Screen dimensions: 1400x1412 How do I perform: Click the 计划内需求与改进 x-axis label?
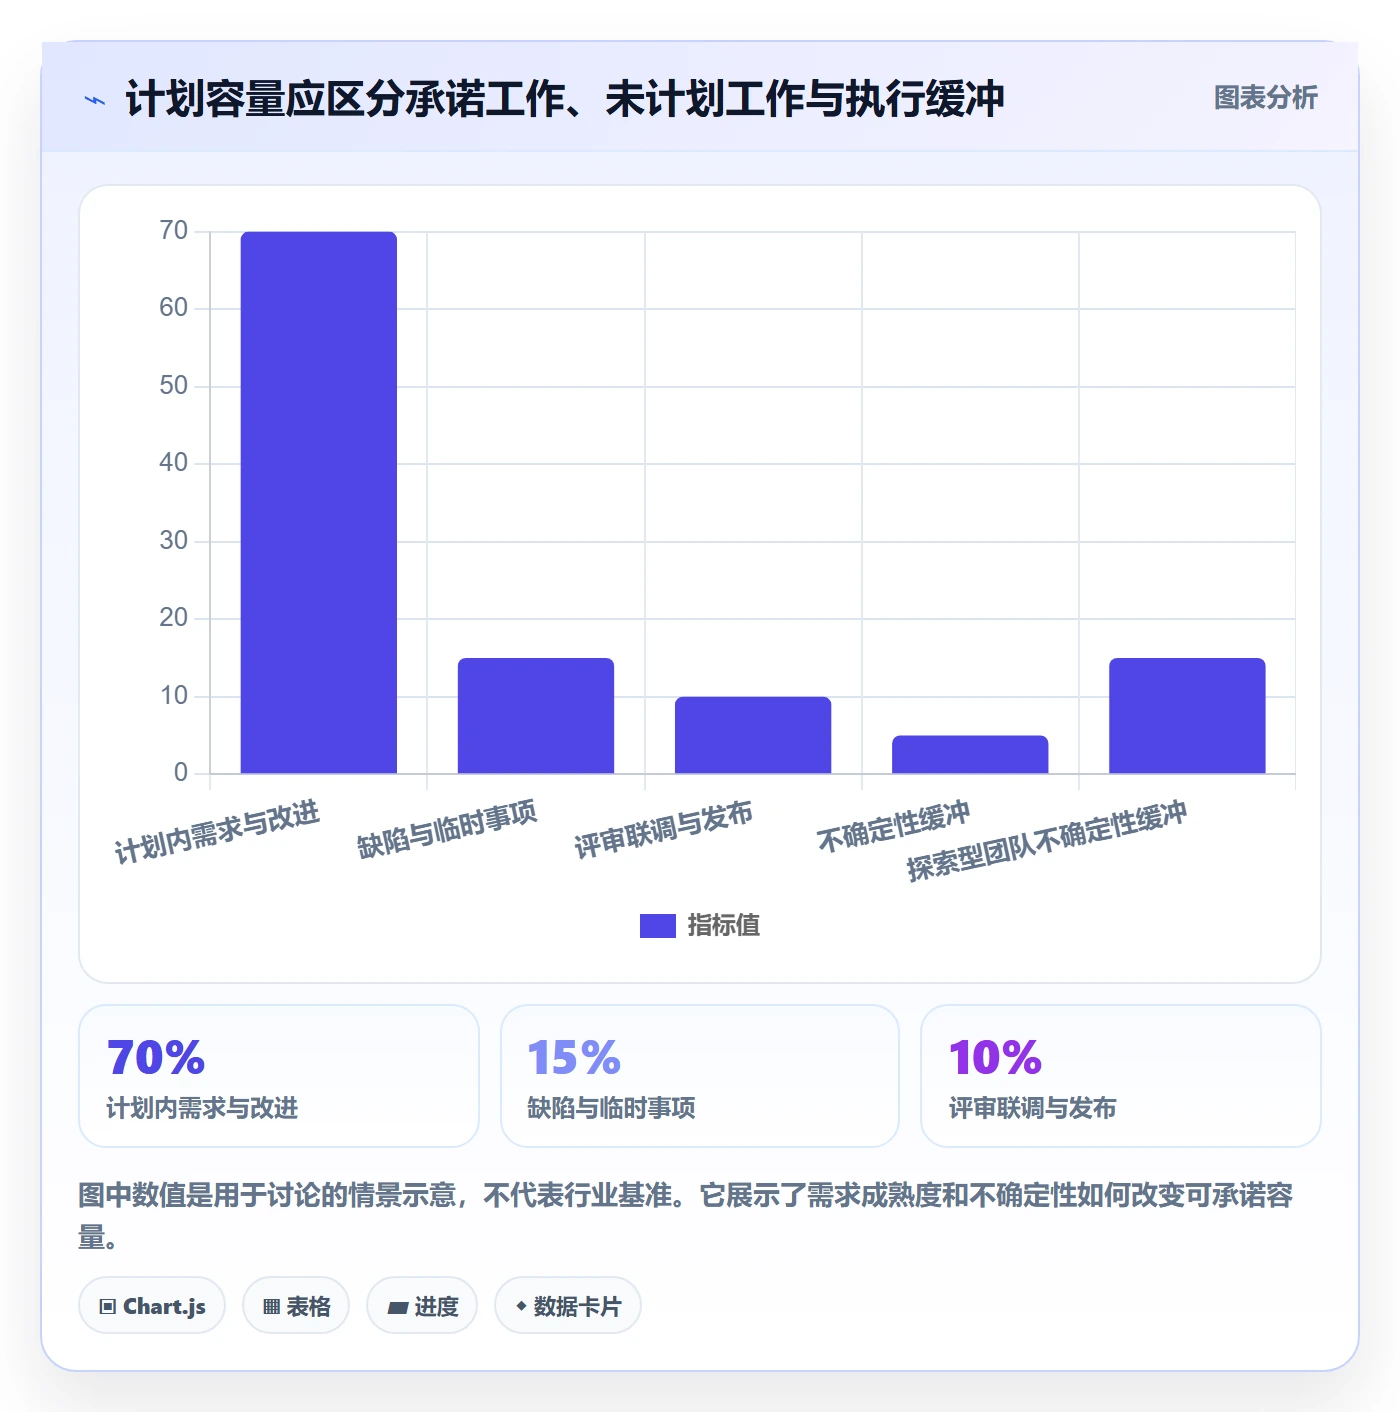click(x=217, y=832)
